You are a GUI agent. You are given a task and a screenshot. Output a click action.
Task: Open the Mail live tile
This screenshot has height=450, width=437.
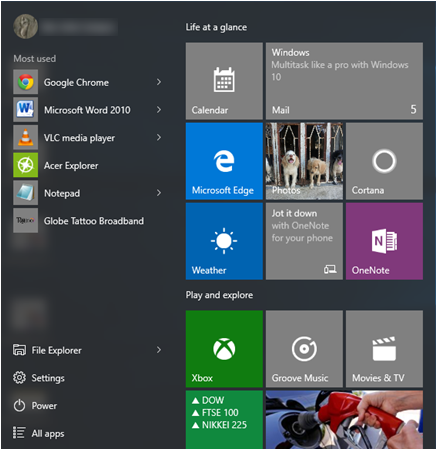click(344, 81)
